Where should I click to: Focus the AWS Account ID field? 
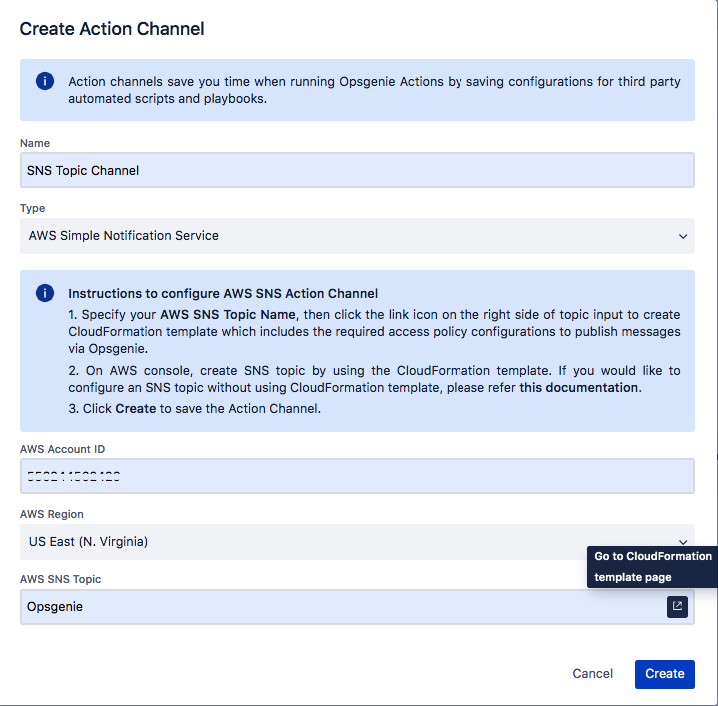(x=357, y=476)
